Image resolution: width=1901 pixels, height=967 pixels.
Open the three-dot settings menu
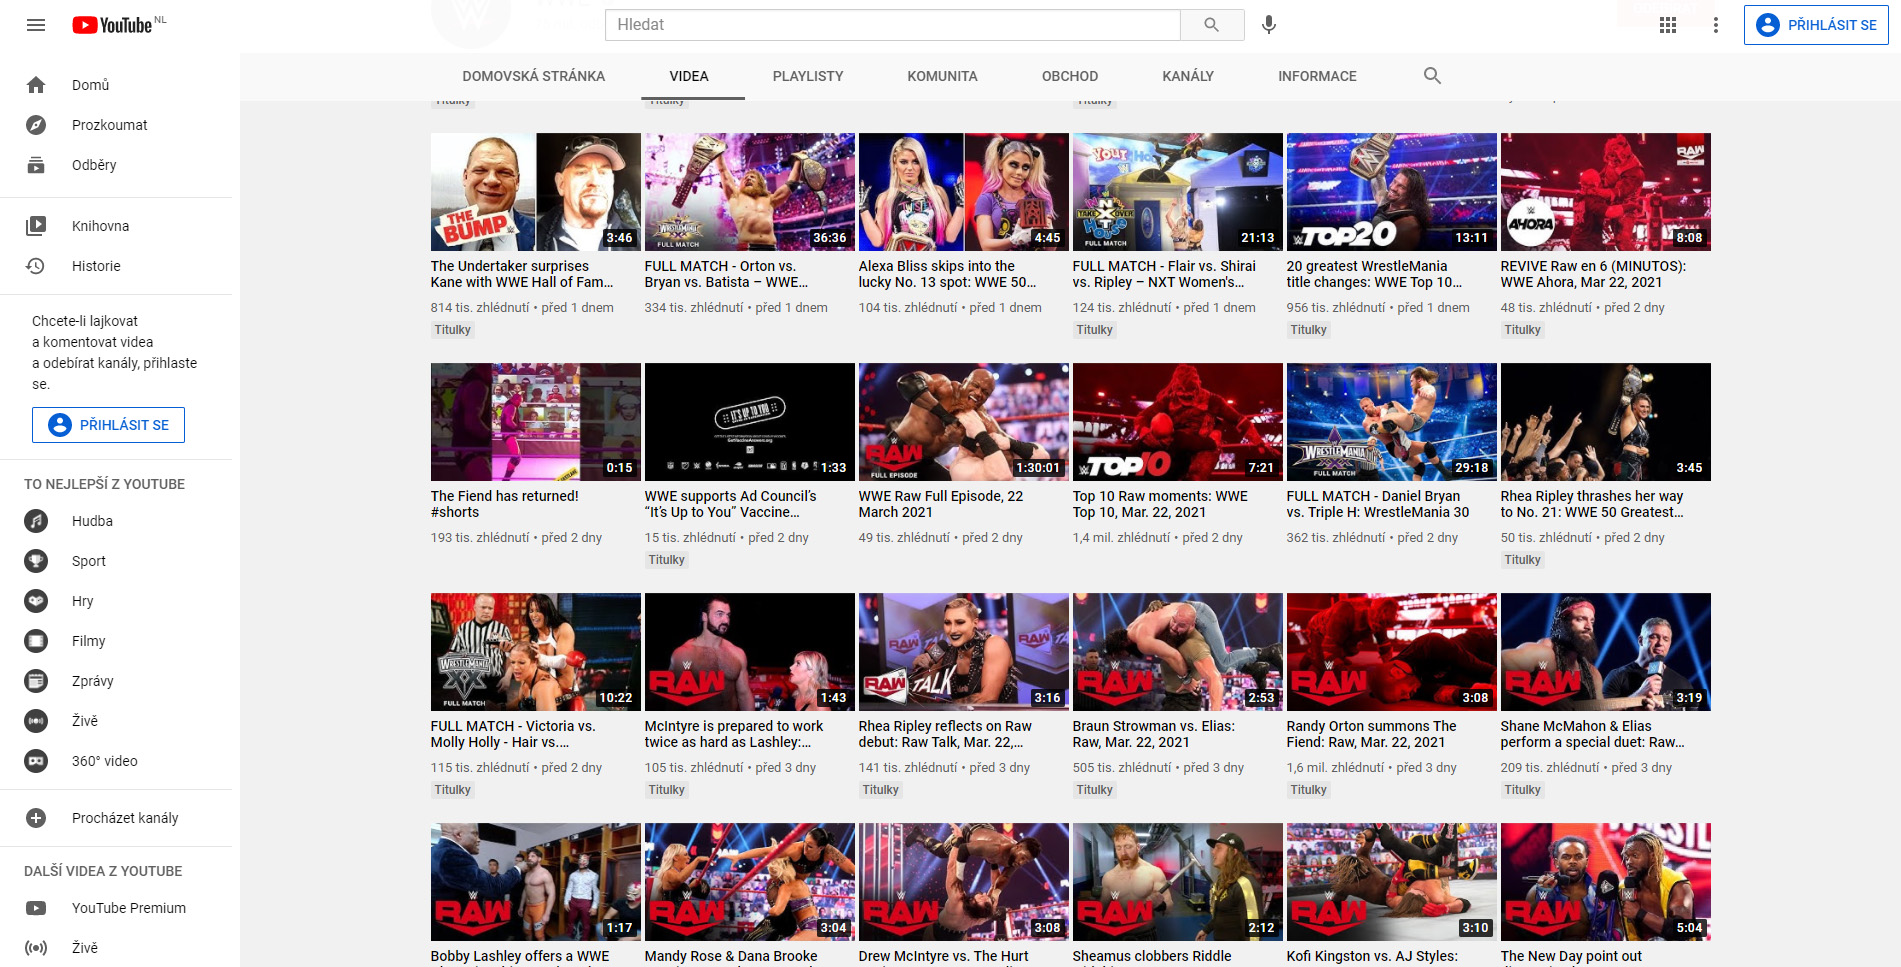tap(1715, 25)
